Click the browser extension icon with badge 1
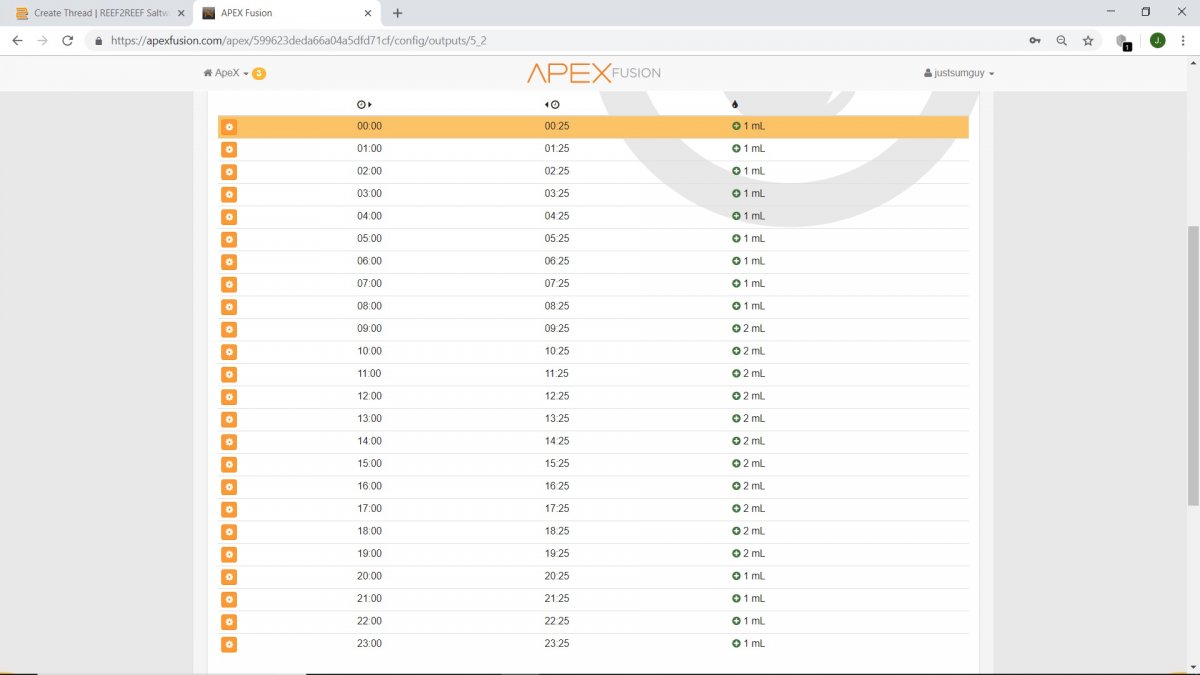The width and height of the screenshot is (1200, 675). tap(1123, 42)
